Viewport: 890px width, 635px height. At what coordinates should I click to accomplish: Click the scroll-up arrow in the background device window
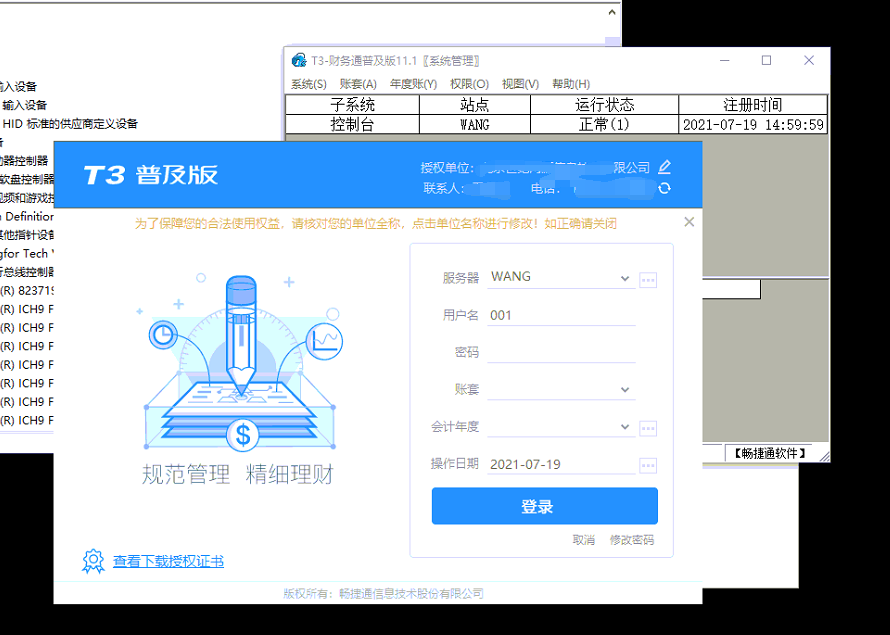tap(612, 12)
